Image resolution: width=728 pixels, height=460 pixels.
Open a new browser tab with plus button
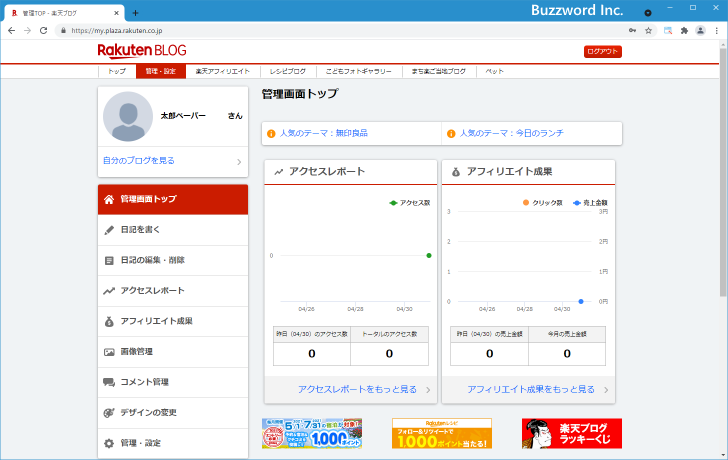coord(135,13)
